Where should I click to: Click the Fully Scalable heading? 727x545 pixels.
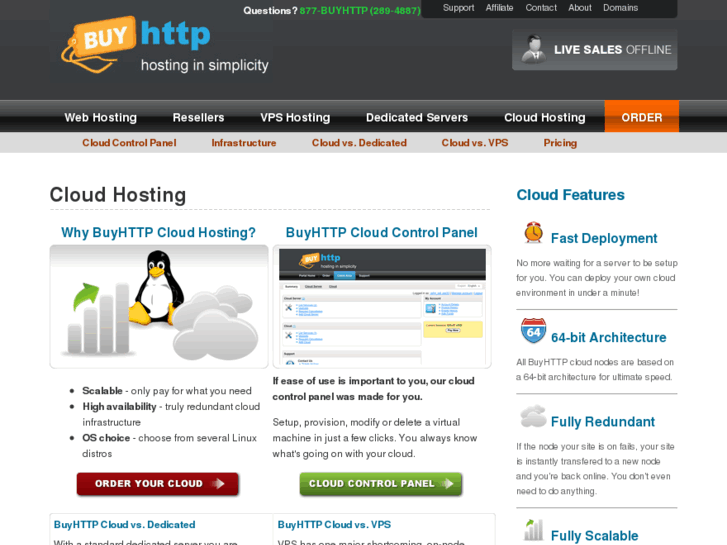(x=594, y=536)
